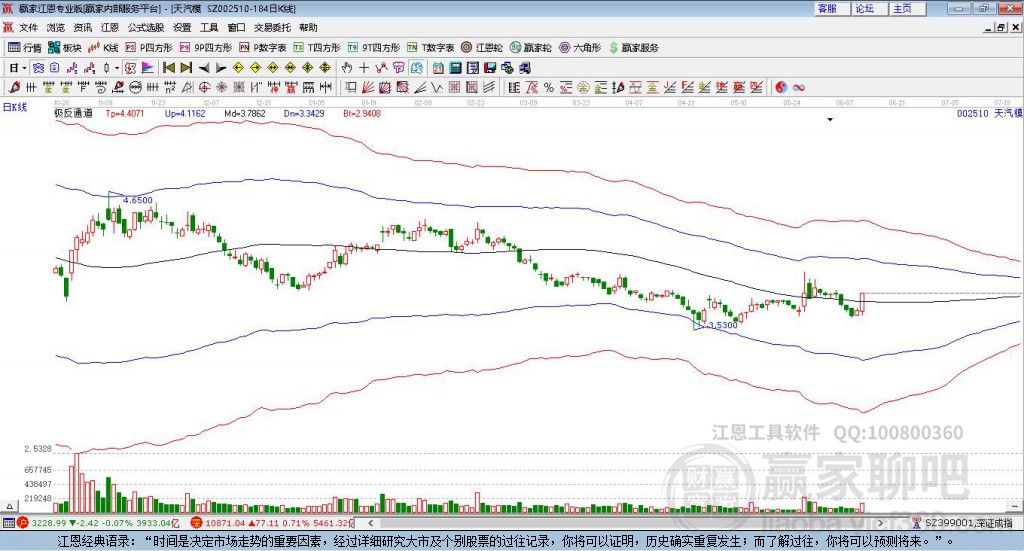Expand the candlestick style dropdown arrow

pyautogui.click(x=117, y=68)
